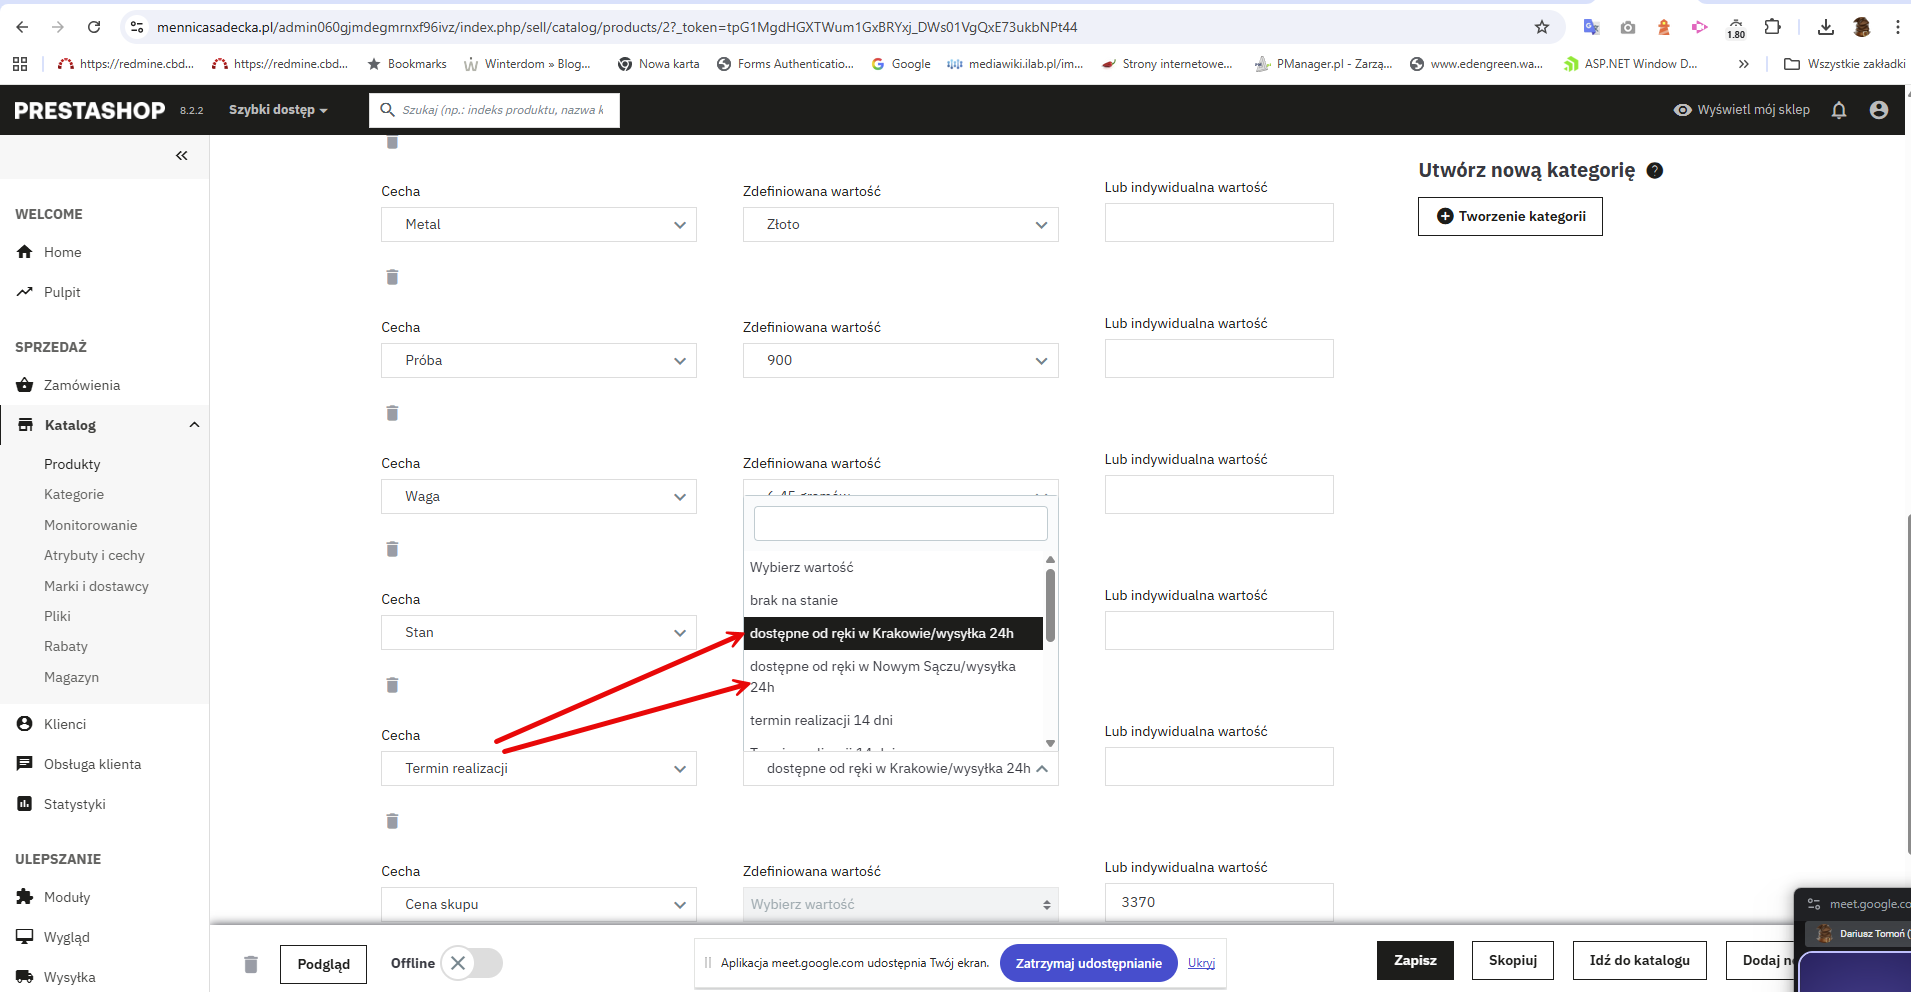Click the delete product trash icon in the footer
This screenshot has height=992, width=1911.
(x=251, y=964)
